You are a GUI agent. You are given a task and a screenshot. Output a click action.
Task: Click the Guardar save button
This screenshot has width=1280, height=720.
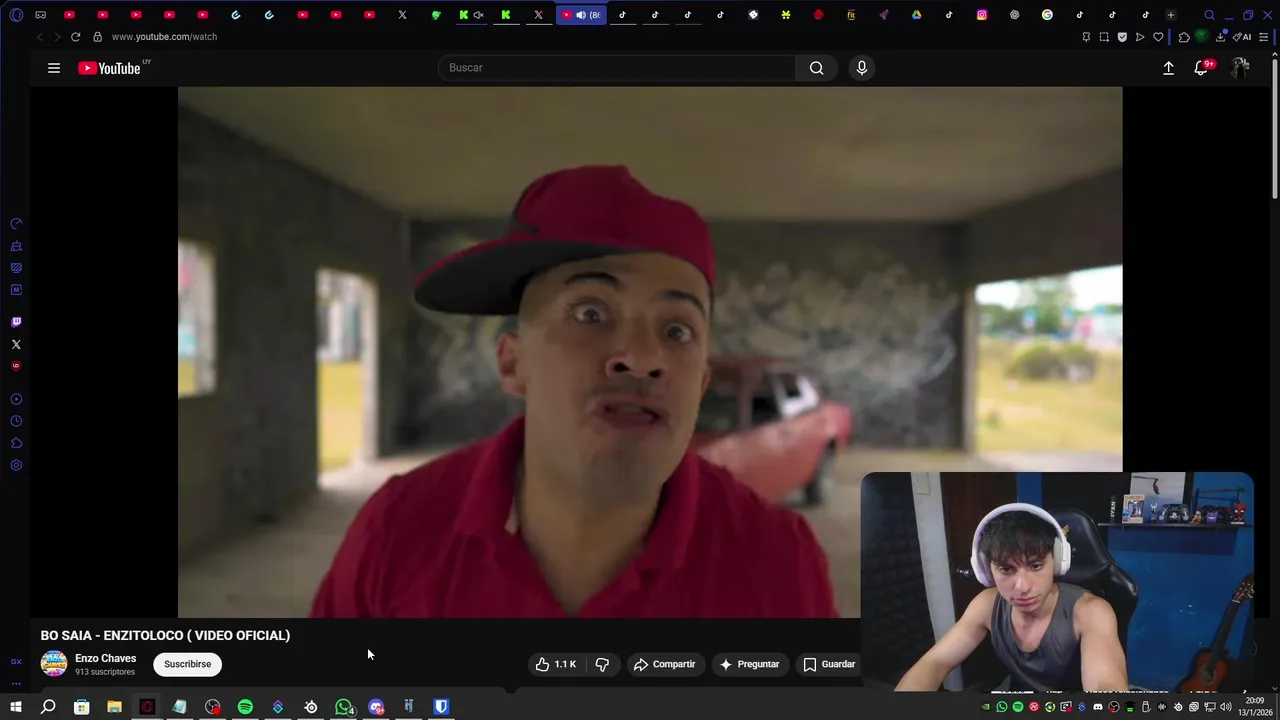829,664
